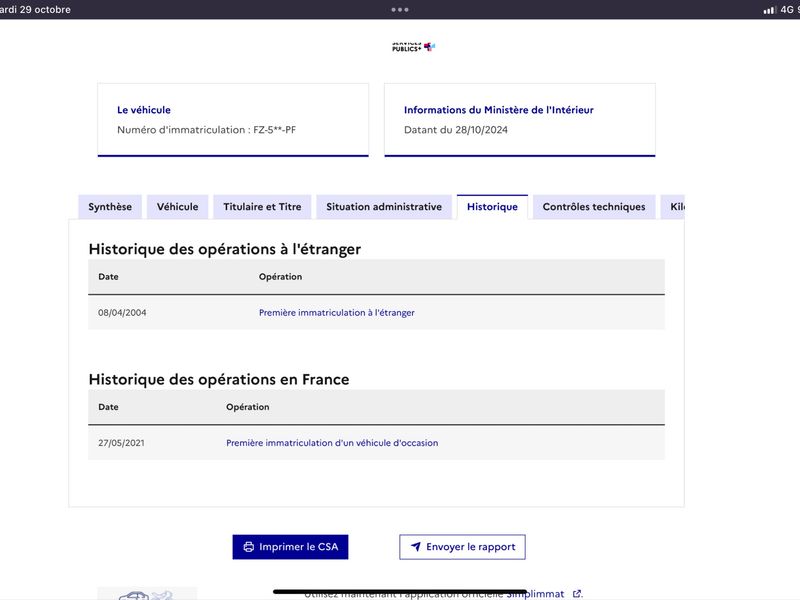Viewport: 800px width, 600px height.
Task: Click the Services Publics+ logo
Action: point(413,47)
